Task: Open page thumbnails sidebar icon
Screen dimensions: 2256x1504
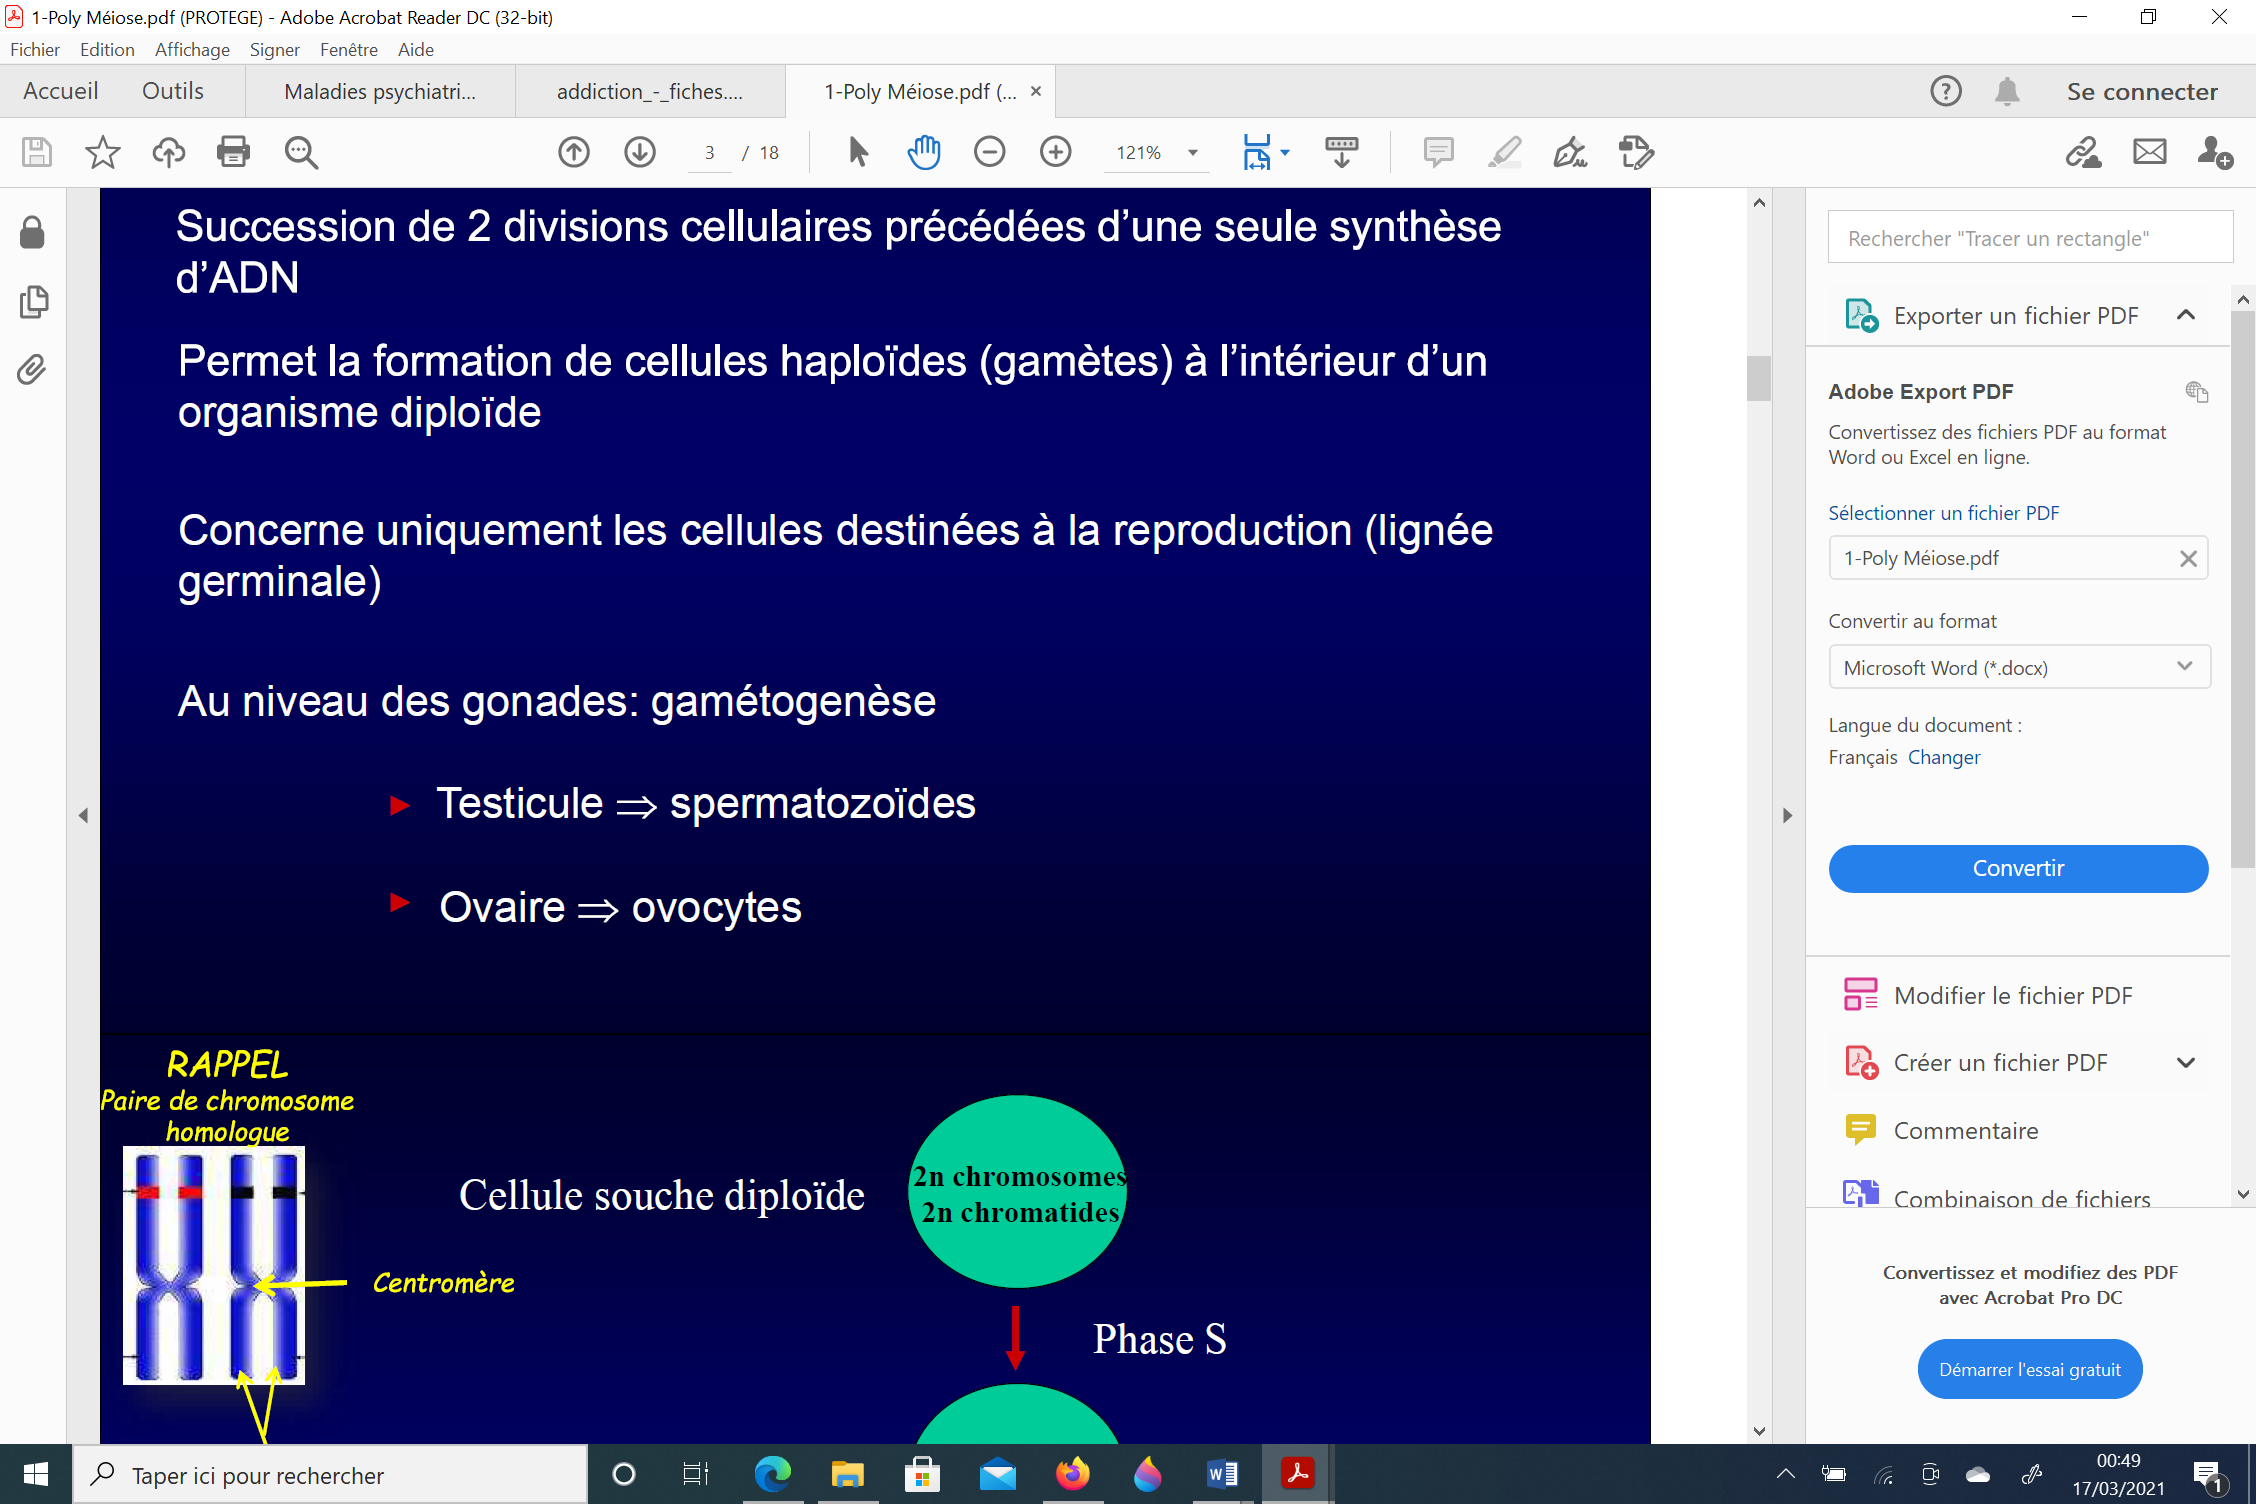Action: (x=32, y=302)
